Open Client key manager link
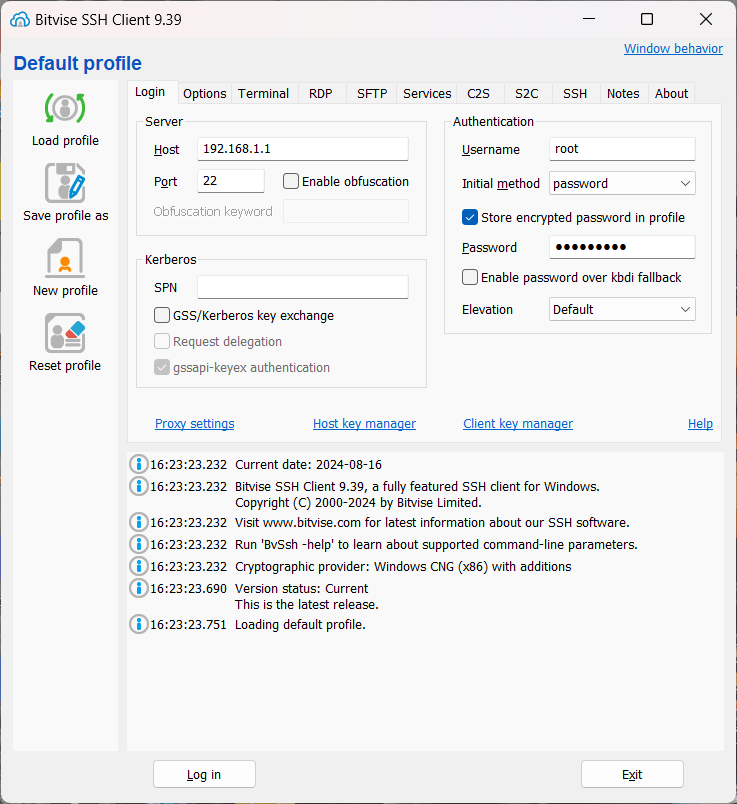The width and height of the screenshot is (737, 804). (x=518, y=424)
